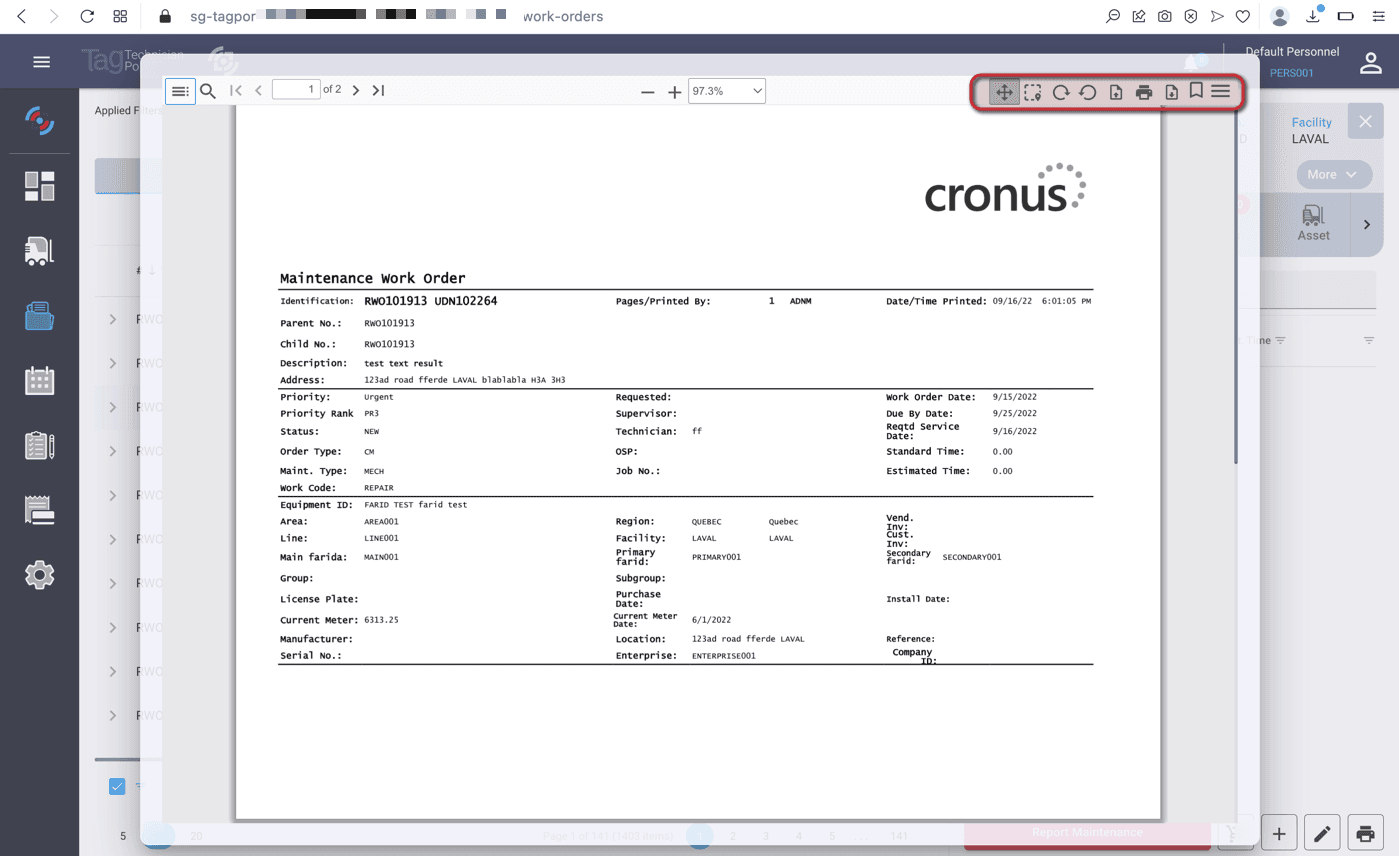This screenshot has height=856, width=1399.
Task: Open the user account icon in header
Action: pyautogui.click(x=1370, y=62)
